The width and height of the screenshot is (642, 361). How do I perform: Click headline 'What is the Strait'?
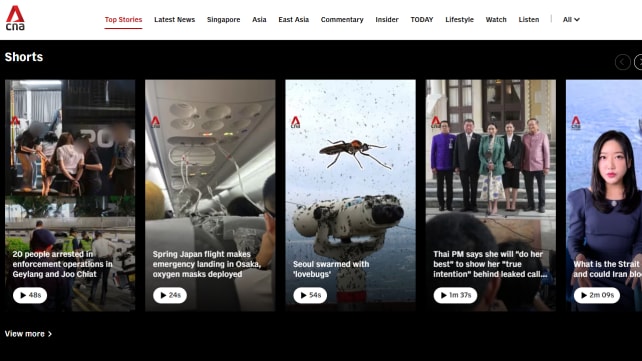tap(607, 269)
